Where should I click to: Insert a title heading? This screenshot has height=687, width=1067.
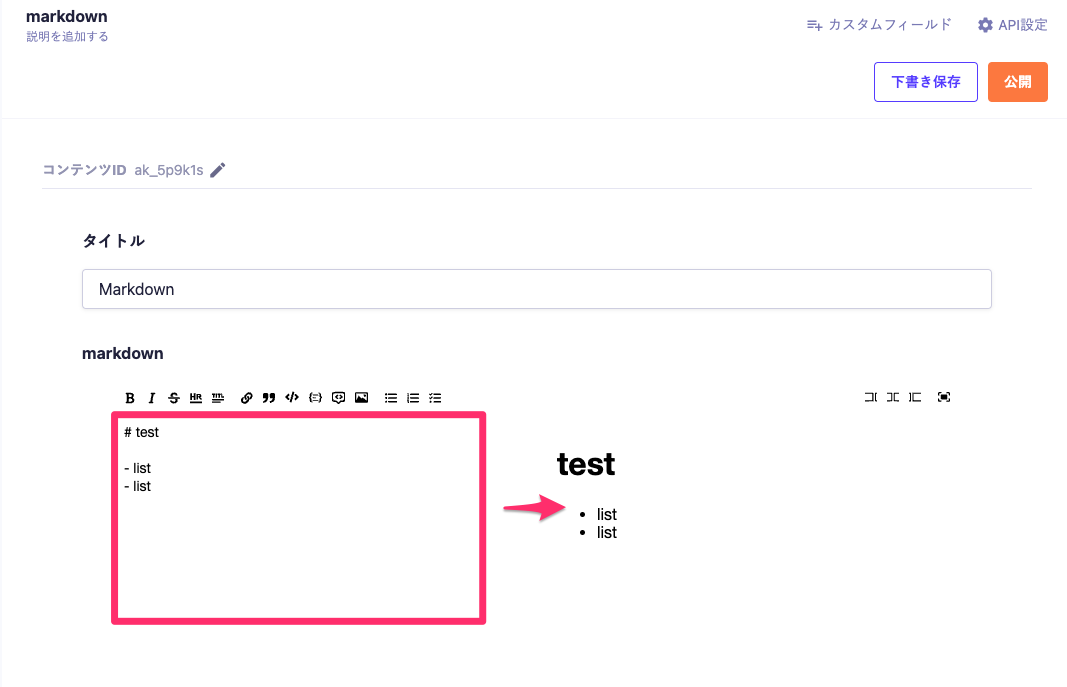[218, 397]
